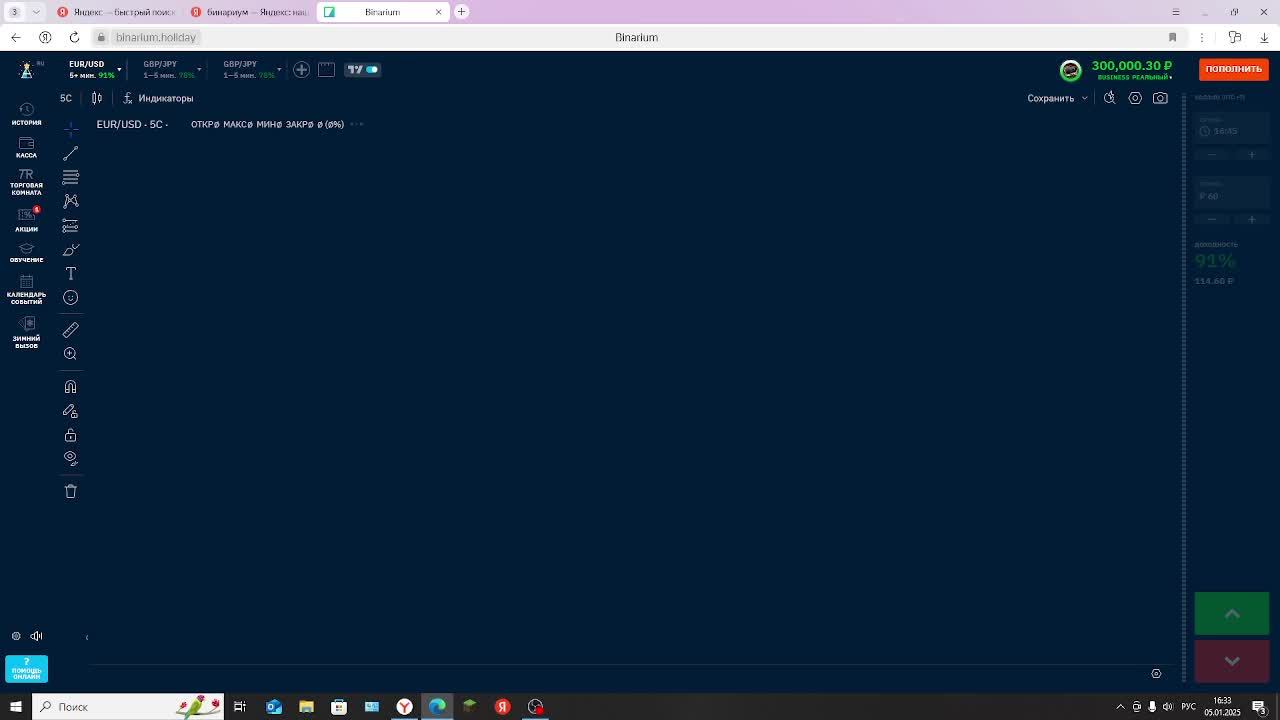The height and width of the screenshot is (720, 1280).
Task: Select the brush drawing tool
Action: [x=70, y=249]
